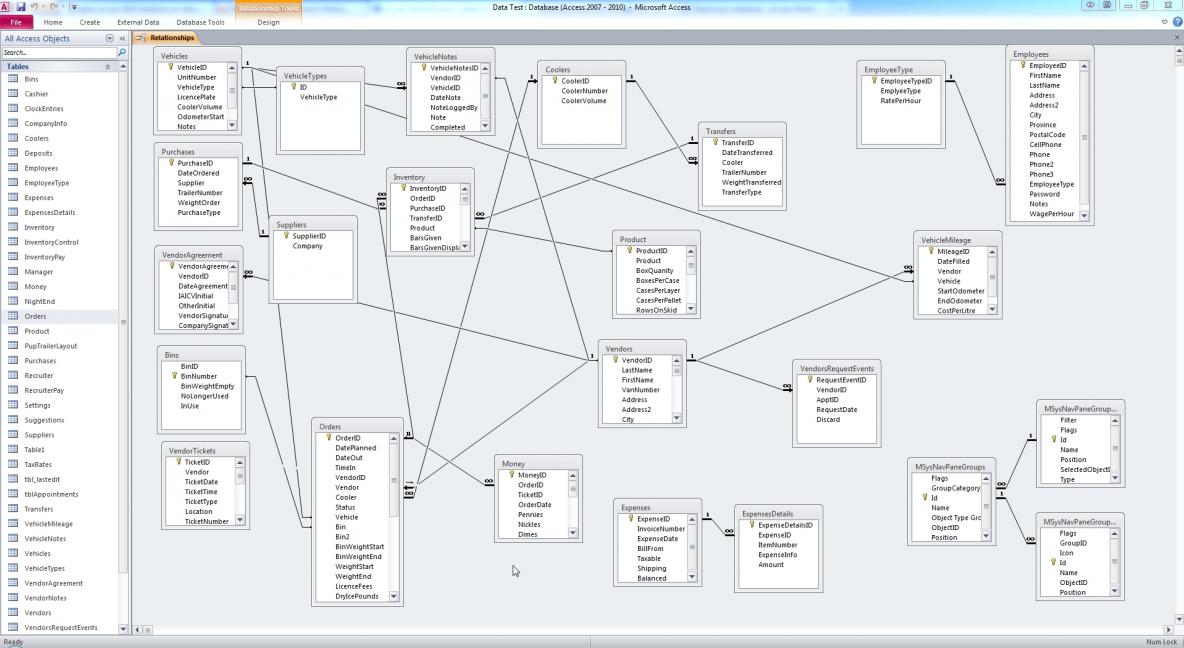This screenshot has height=648, width=1184.
Task: Select the Deposits table icon
Action: (13, 153)
